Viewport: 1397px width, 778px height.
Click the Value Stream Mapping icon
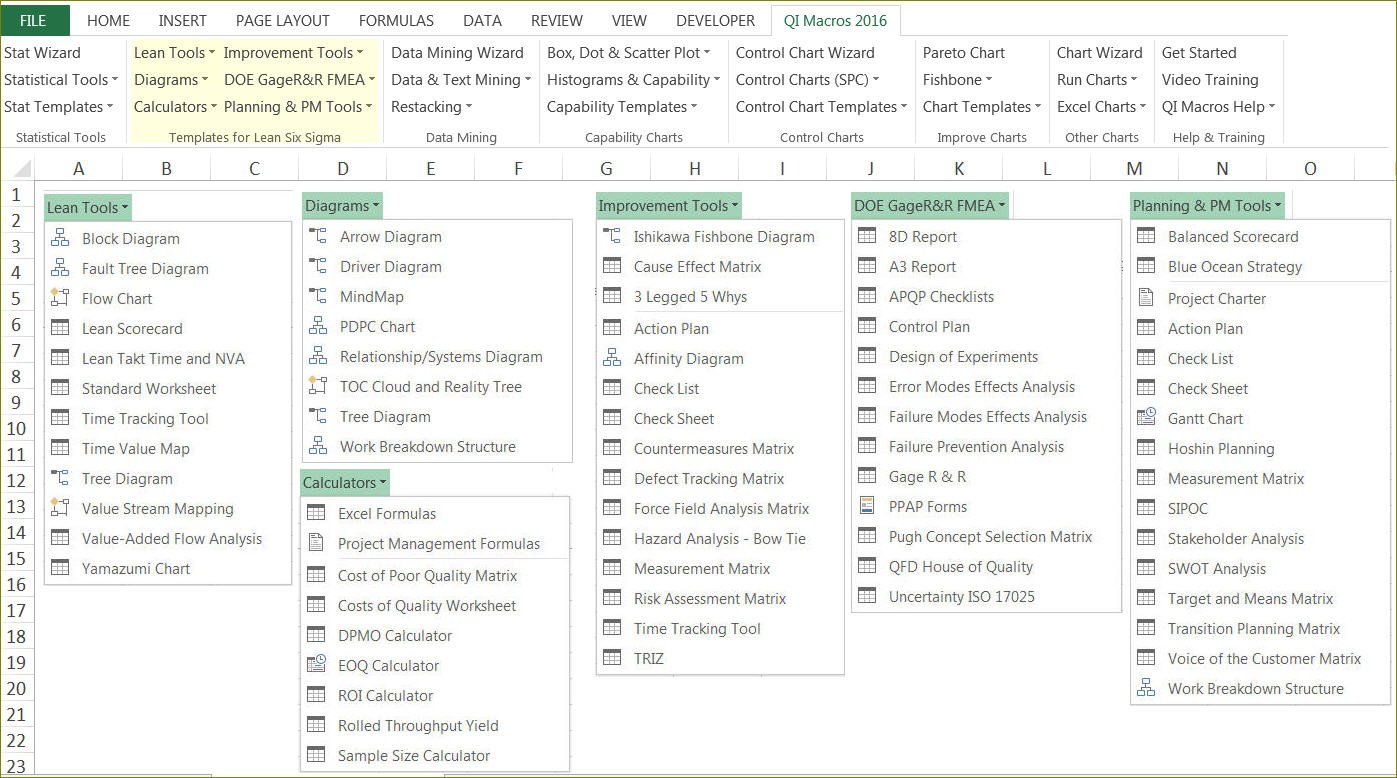[60, 508]
